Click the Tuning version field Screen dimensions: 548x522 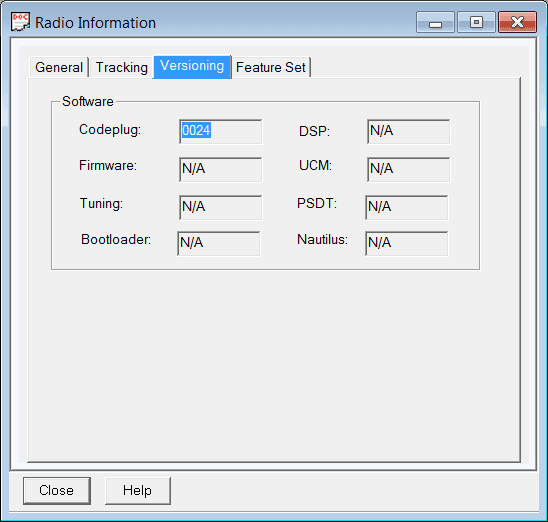point(221,207)
